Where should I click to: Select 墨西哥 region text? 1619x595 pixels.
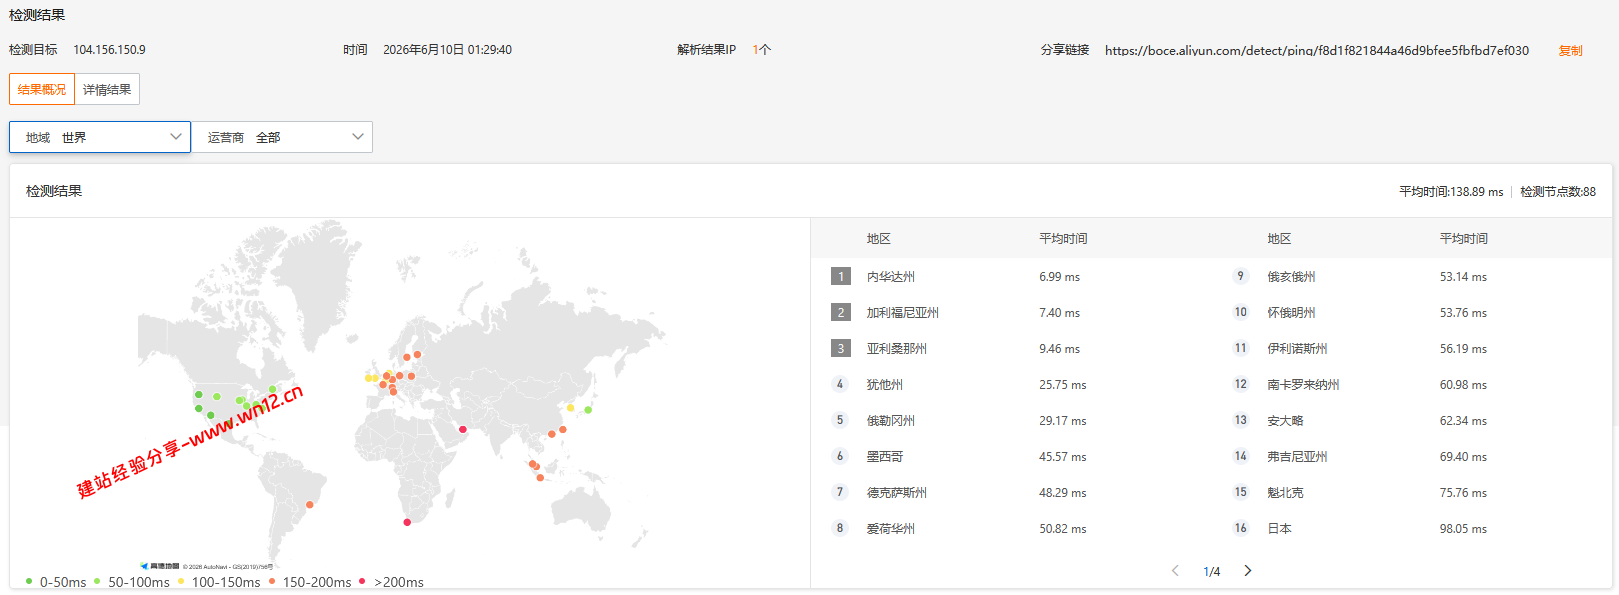(x=885, y=457)
